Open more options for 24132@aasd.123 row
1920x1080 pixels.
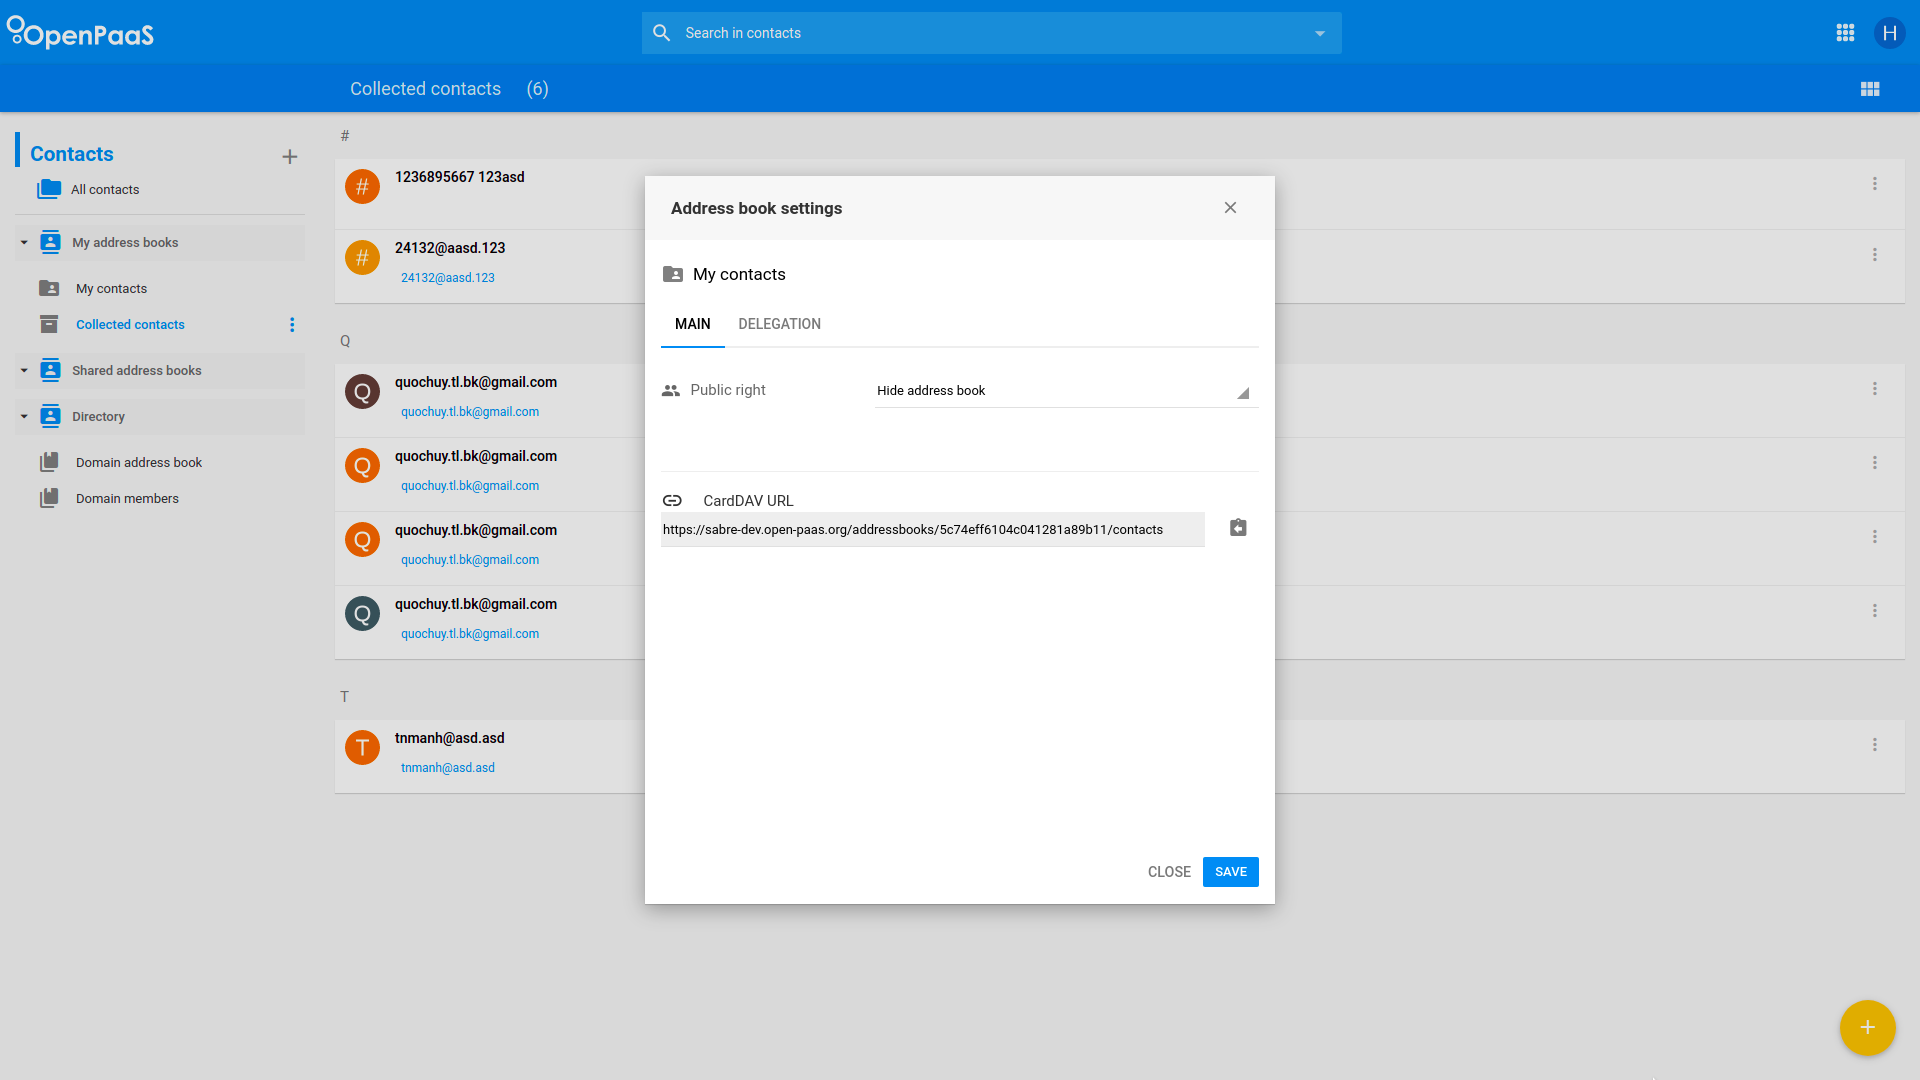click(x=1875, y=255)
